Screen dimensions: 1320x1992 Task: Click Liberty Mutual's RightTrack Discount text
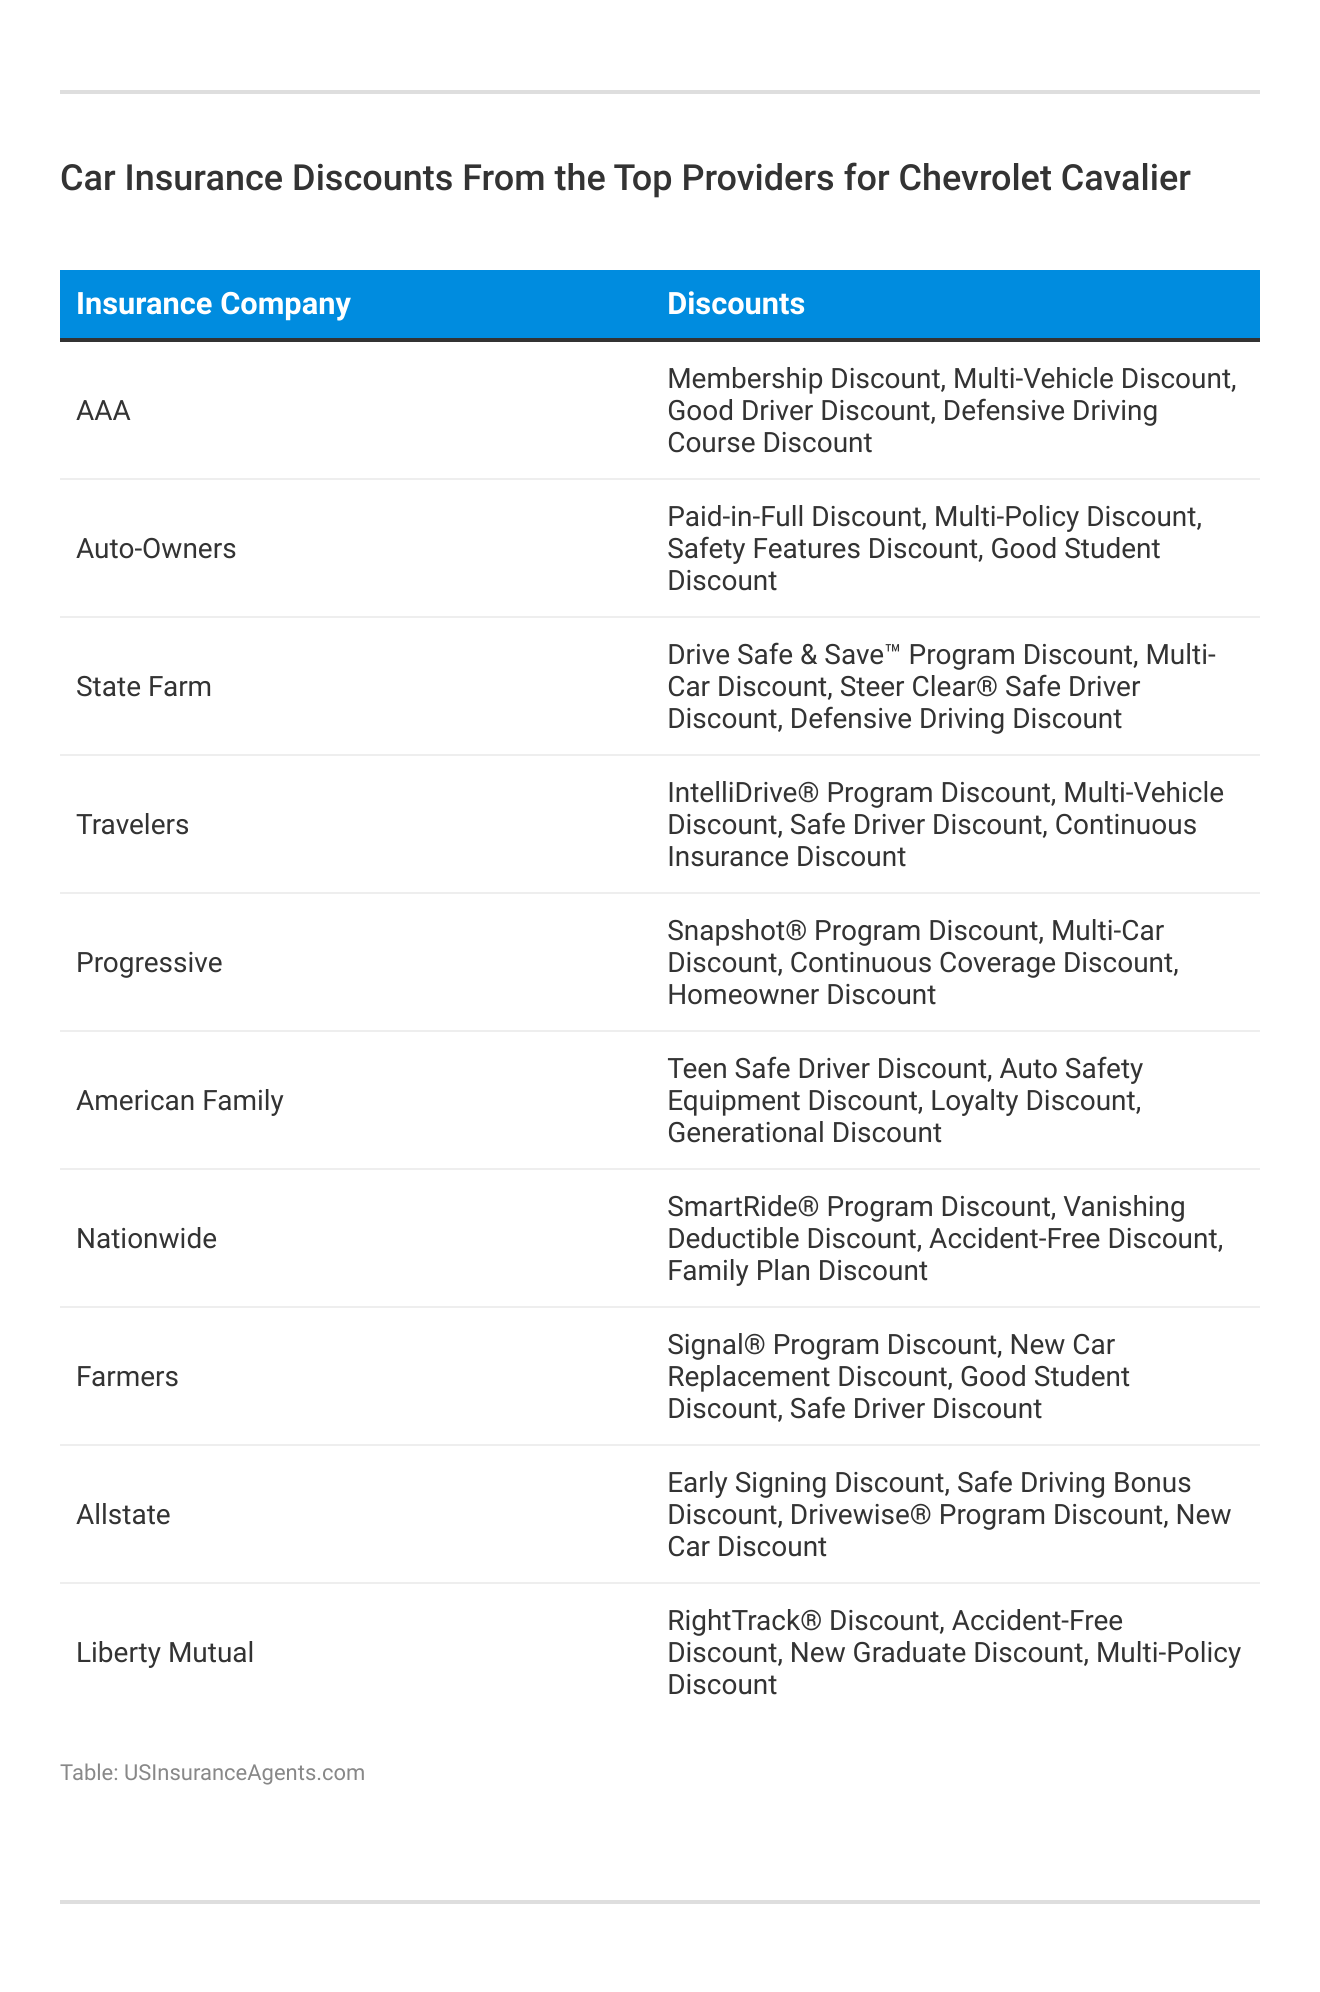click(x=804, y=1621)
